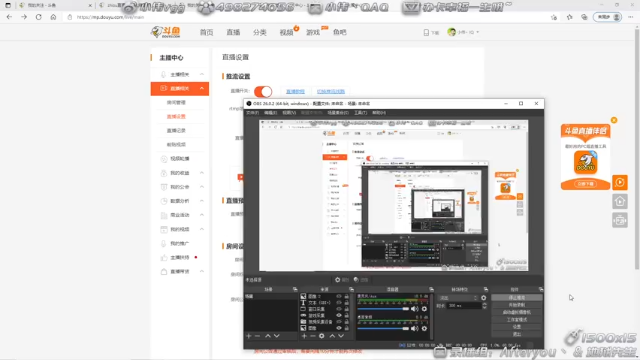The height and width of the screenshot is (360, 640).
Task: Click the Filters button above OBS docks
Action: click(x=361, y=280)
